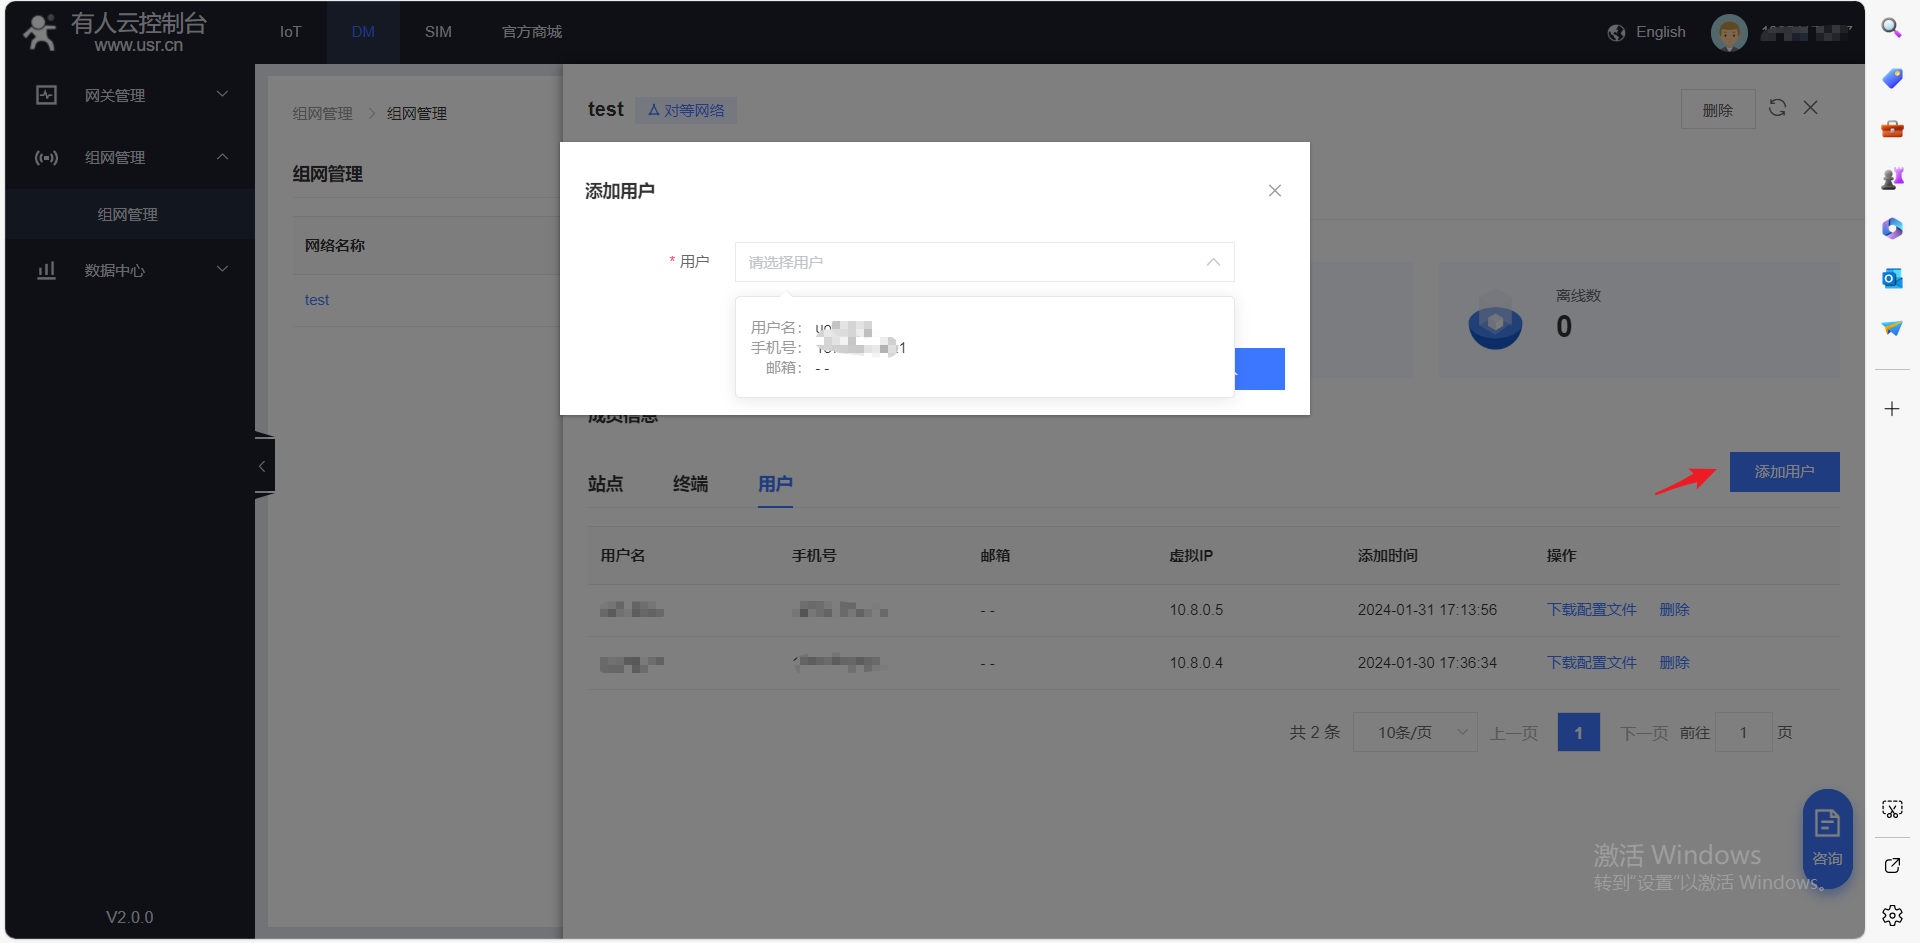Viewport: 1920px width, 943px height.
Task: Click the page jump number input field
Action: [1743, 733]
